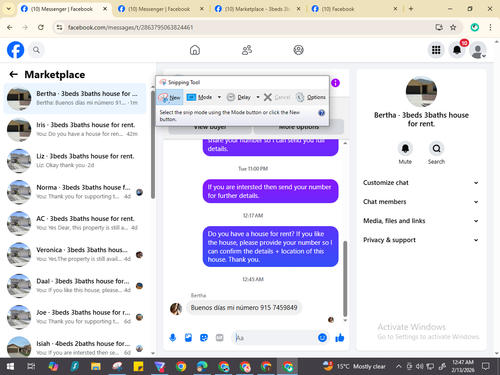Bookmark this page with the star

coord(453,27)
